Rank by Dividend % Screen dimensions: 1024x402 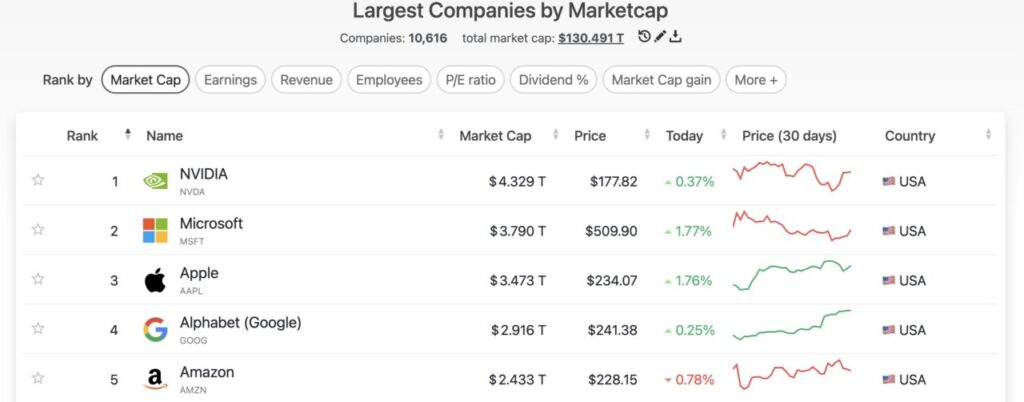tap(554, 80)
